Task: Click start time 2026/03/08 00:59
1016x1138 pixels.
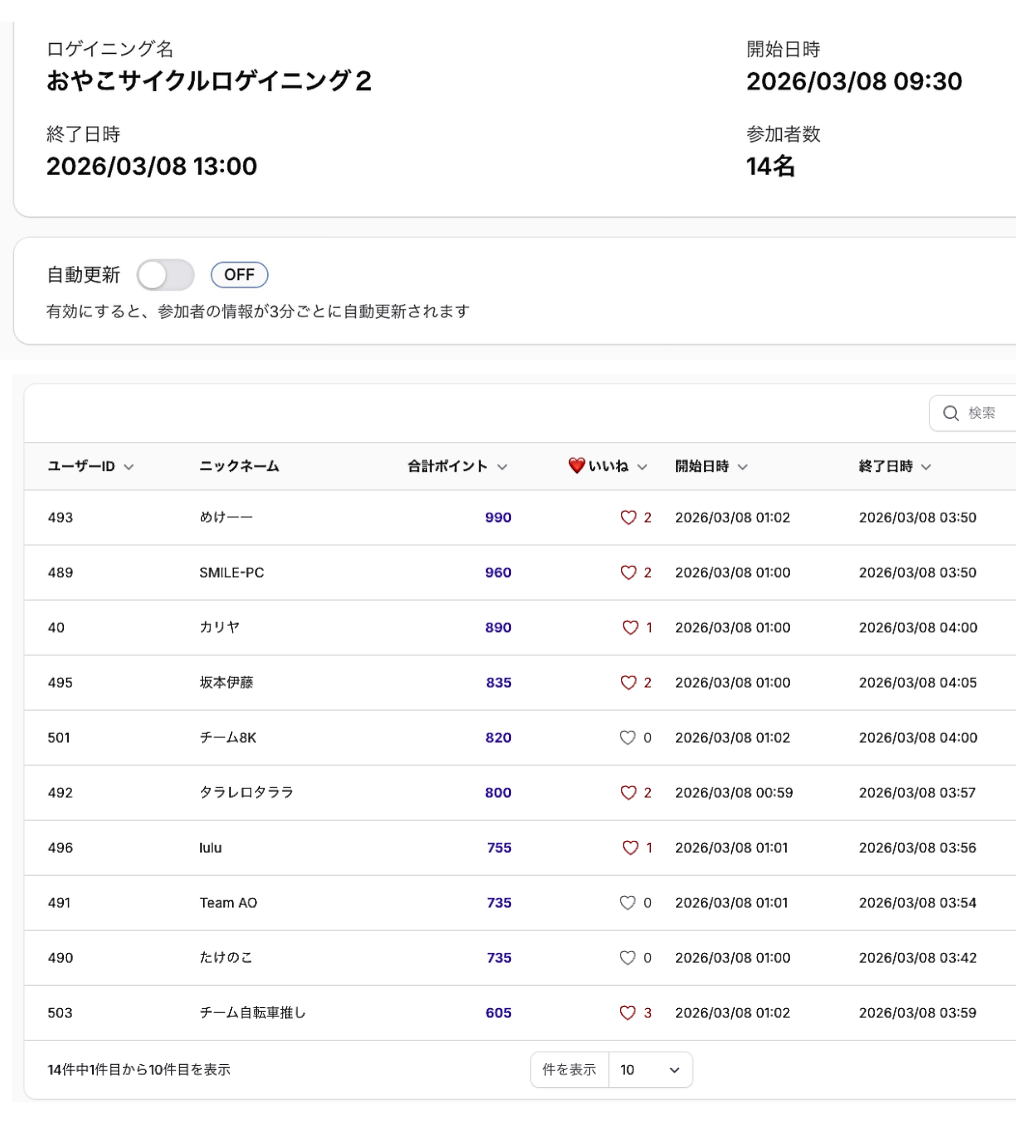Action: click(x=734, y=793)
